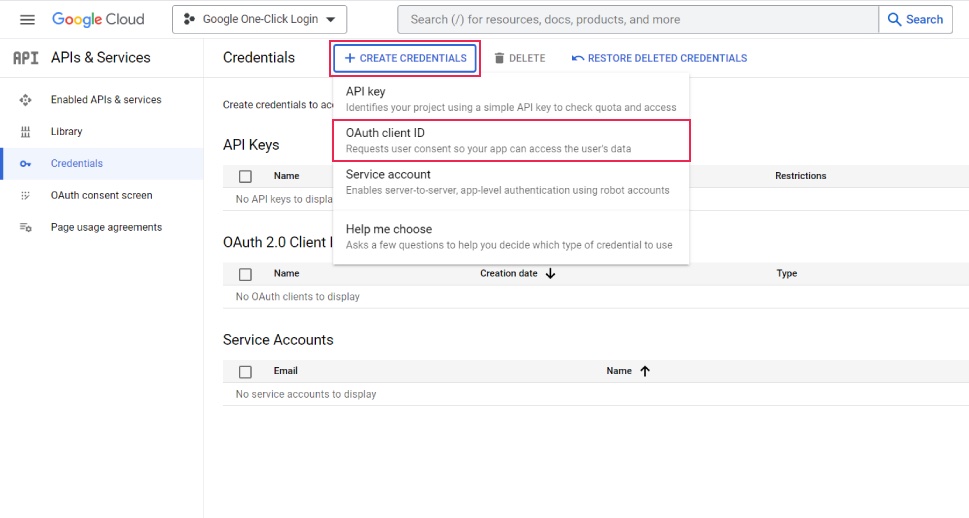The height and width of the screenshot is (518, 969).
Task: Open the Google One-Click Login project dropdown
Action: (260, 19)
